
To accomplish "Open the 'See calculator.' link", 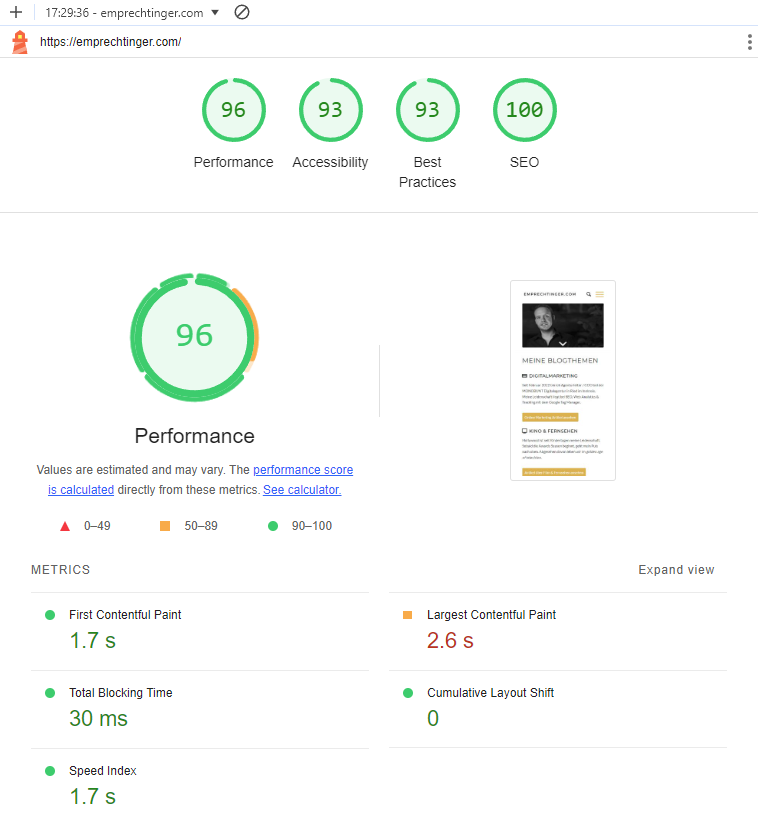I will (x=302, y=490).
